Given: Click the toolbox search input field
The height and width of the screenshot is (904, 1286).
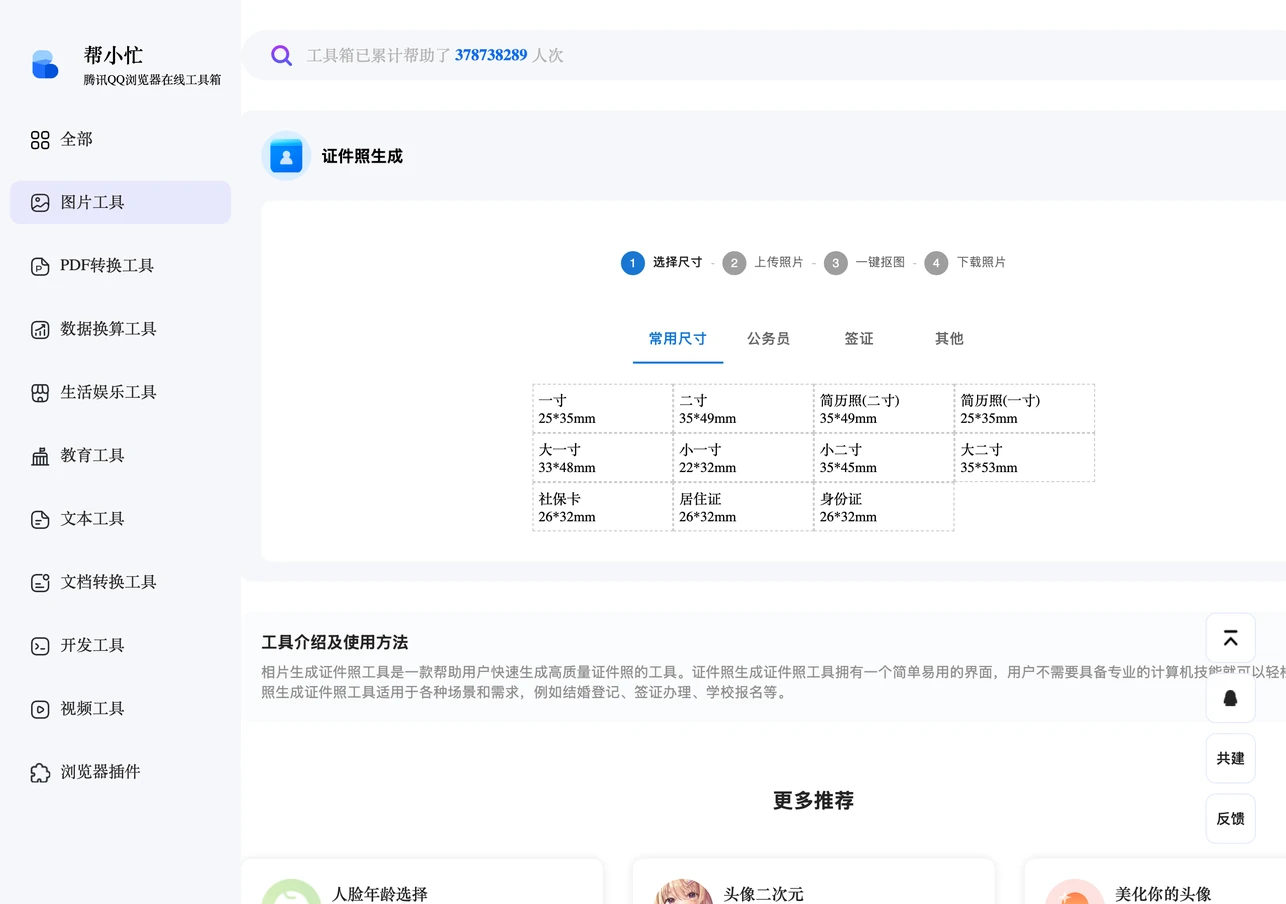Looking at the screenshot, I should tap(764, 55).
